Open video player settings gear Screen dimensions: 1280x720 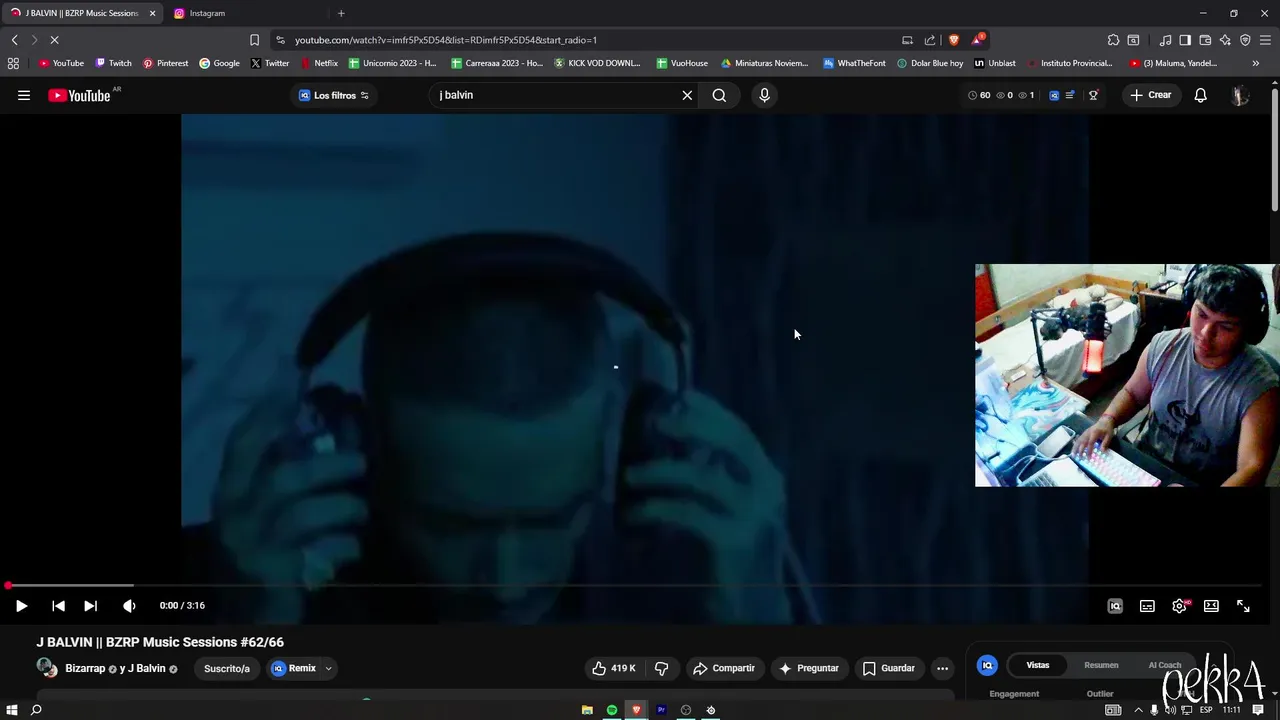[x=1179, y=605]
